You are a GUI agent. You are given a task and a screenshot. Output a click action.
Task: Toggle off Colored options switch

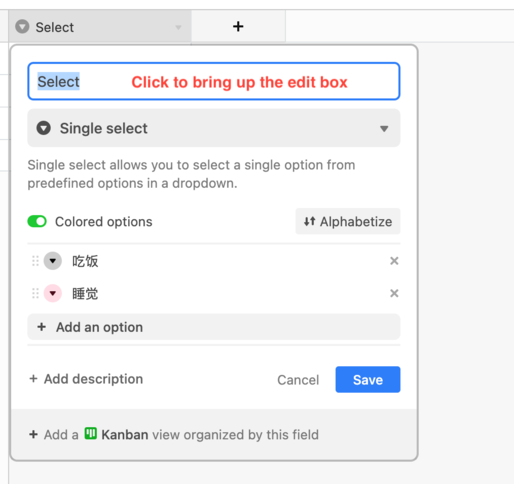tap(37, 221)
